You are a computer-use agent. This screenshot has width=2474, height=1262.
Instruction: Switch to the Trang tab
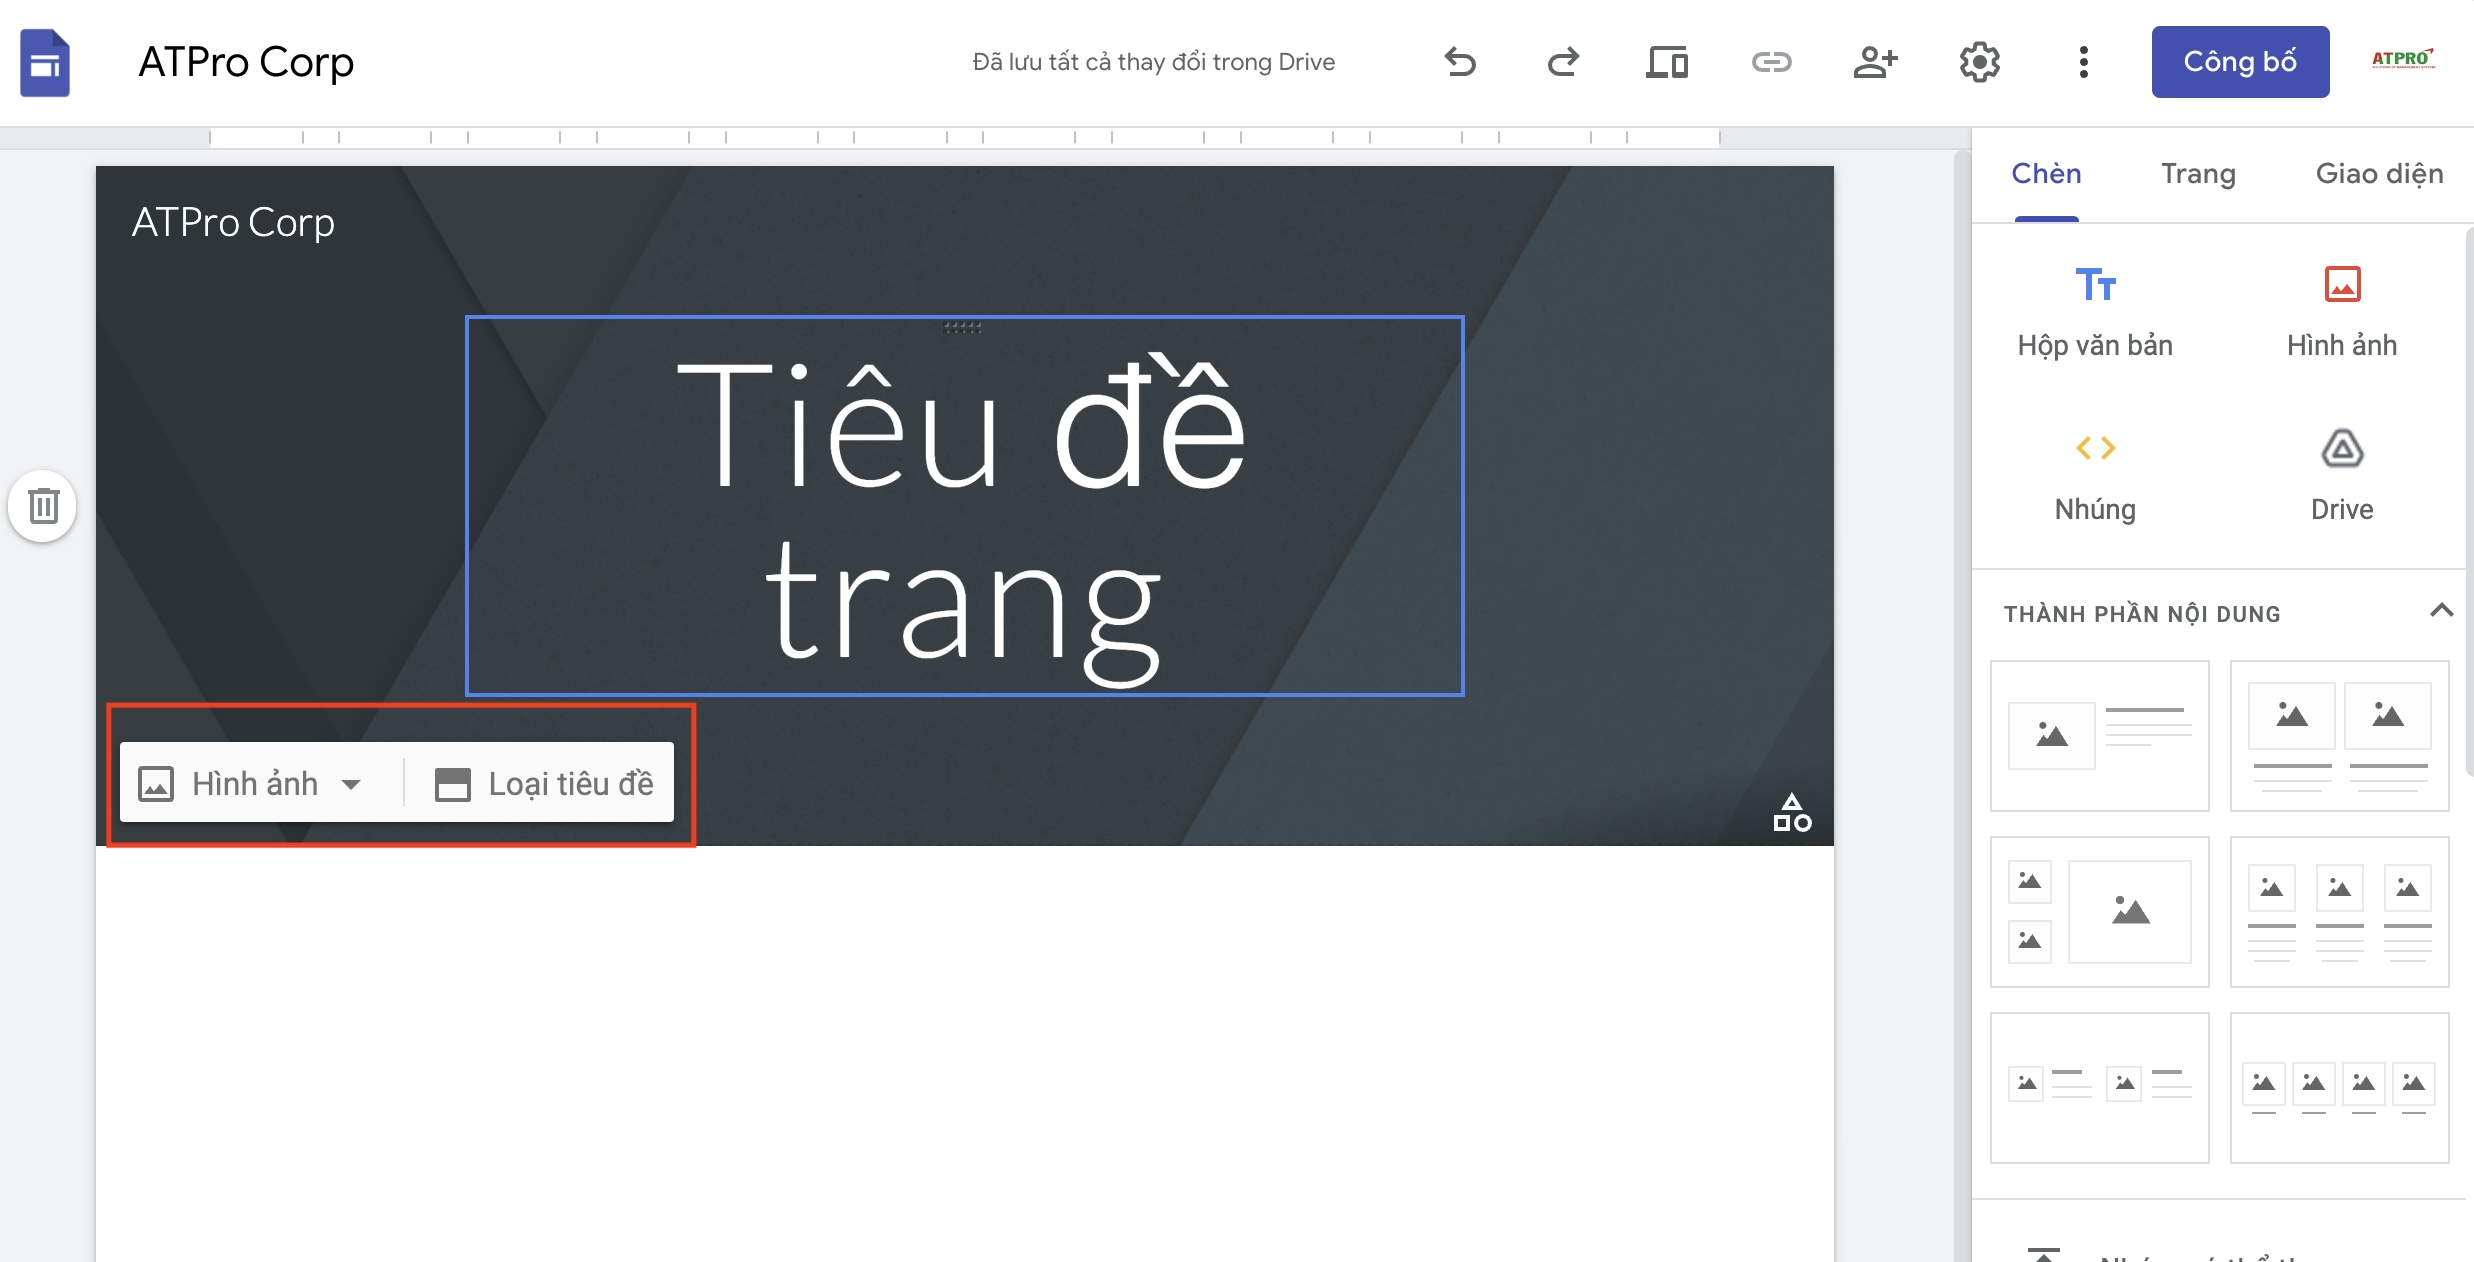pyautogui.click(x=2198, y=174)
